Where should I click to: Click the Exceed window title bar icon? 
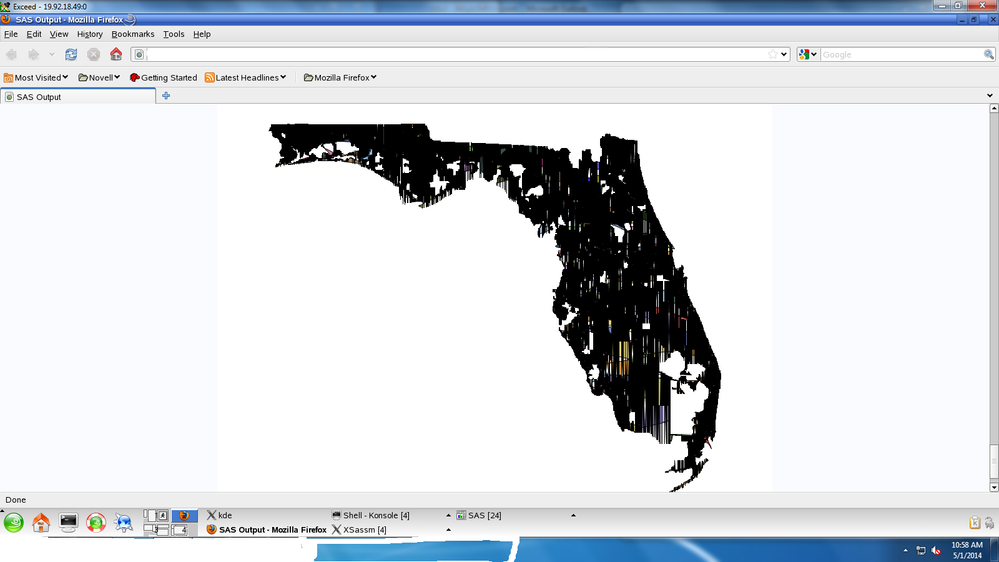[5, 6]
